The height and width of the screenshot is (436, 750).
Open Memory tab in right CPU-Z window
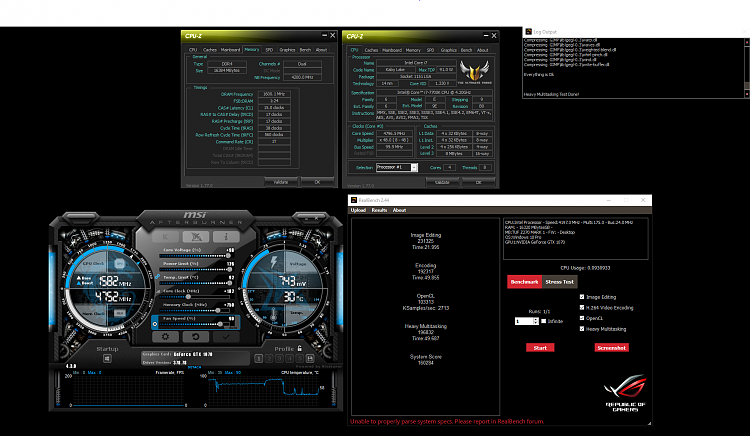pos(413,50)
